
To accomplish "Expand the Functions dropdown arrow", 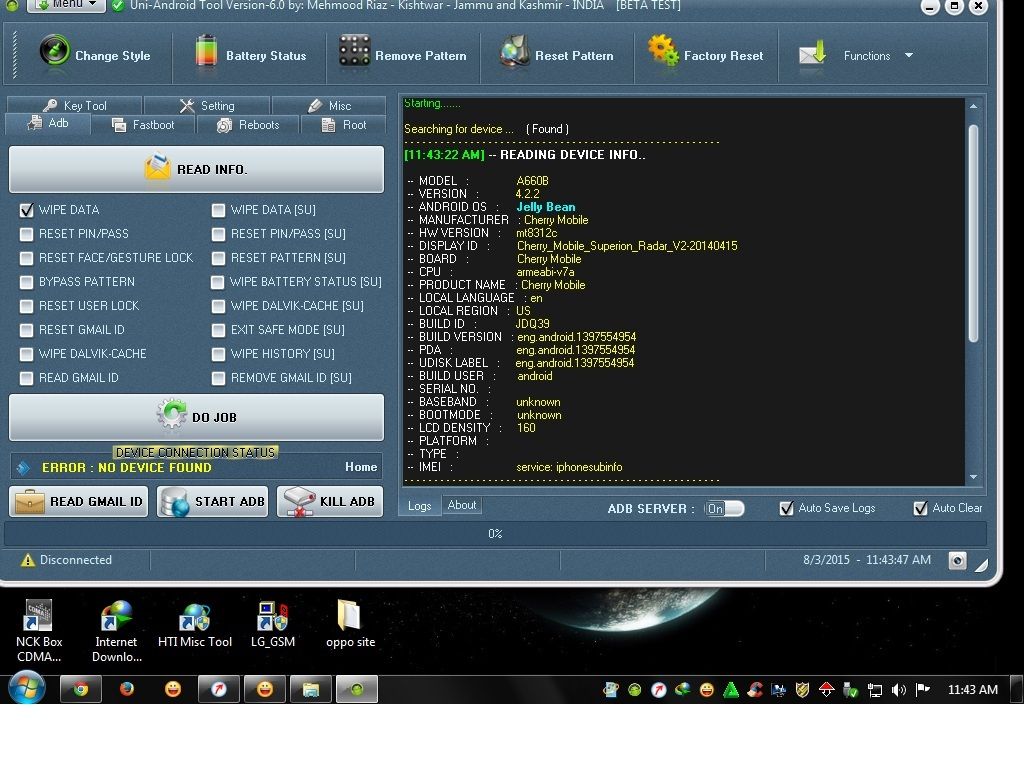I will (x=908, y=56).
